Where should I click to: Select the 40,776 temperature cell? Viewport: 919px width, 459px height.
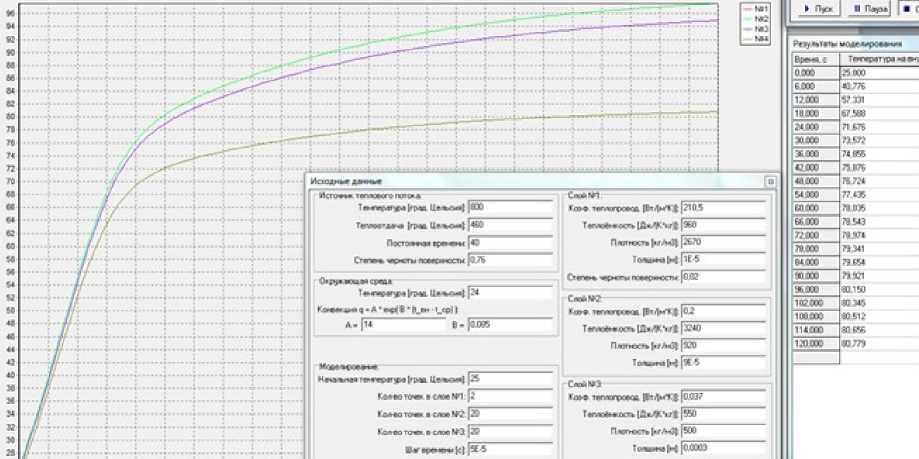[879, 86]
